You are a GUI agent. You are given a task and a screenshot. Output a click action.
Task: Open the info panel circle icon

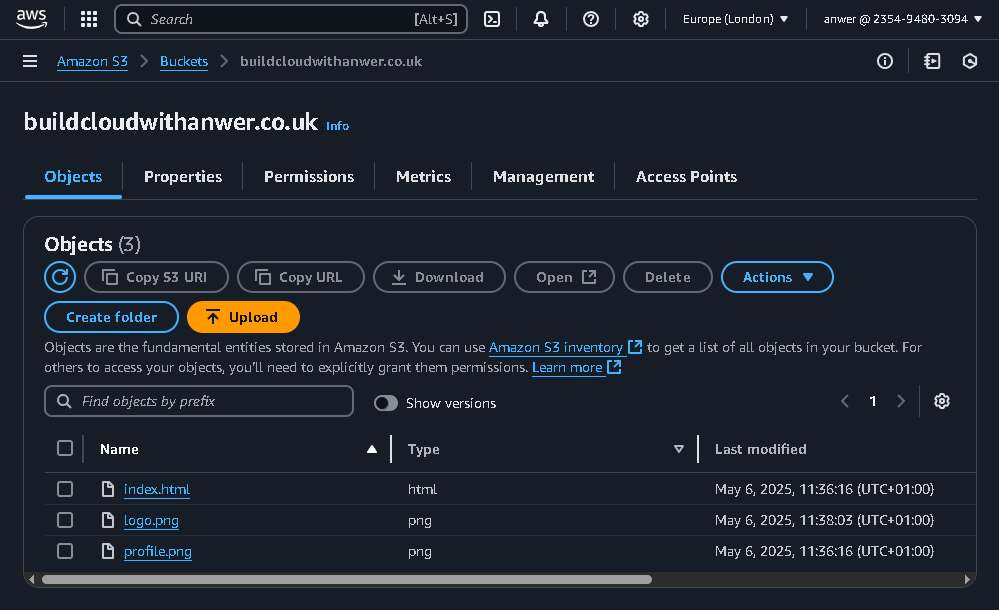[x=884, y=61]
